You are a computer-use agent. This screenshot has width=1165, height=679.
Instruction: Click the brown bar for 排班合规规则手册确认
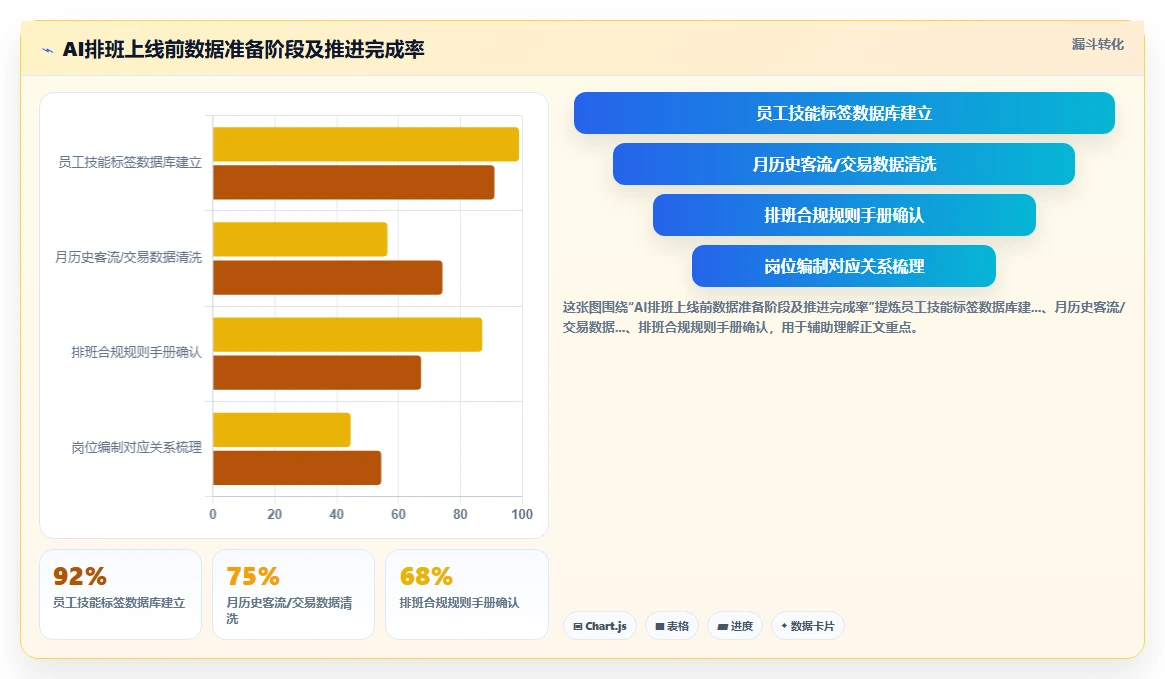(x=317, y=372)
